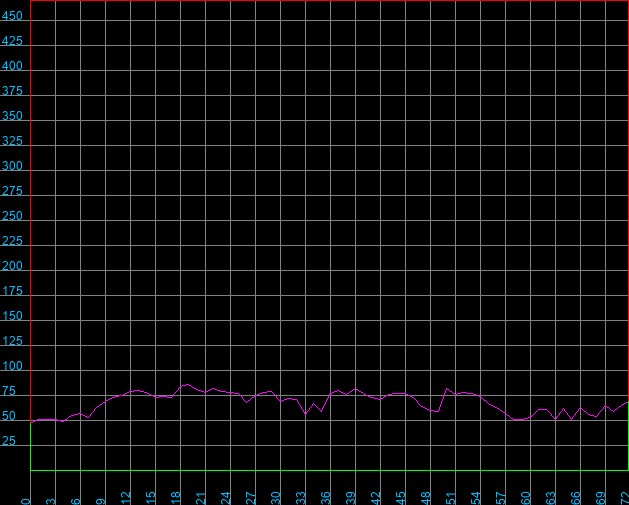This screenshot has height=505, width=629.
Task: Select the 30 label on the horizontal axis
Action: [x=275, y=498]
